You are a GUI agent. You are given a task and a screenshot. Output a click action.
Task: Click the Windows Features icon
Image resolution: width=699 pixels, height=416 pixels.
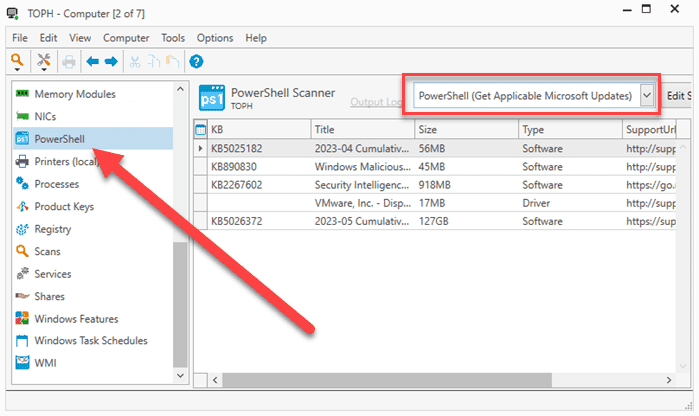pyautogui.click(x=22, y=318)
